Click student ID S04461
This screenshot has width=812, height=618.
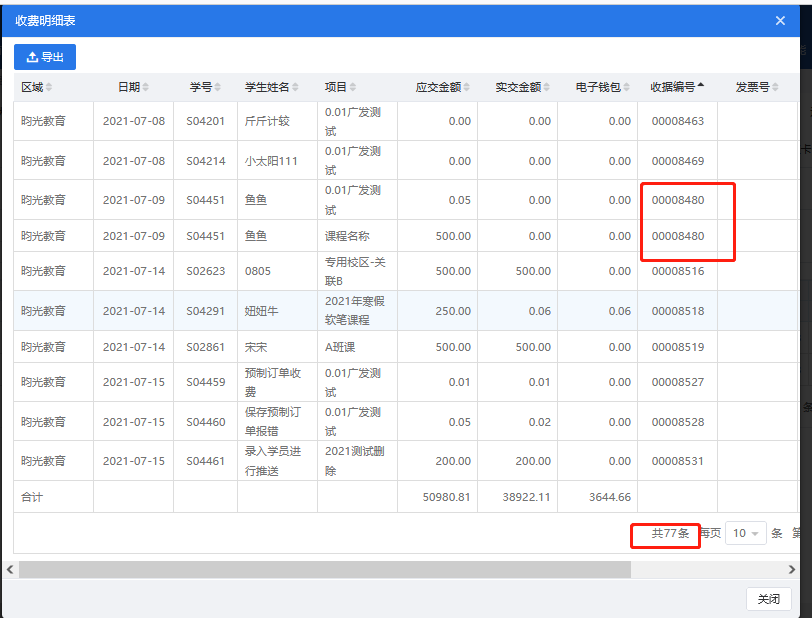[x=206, y=461]
